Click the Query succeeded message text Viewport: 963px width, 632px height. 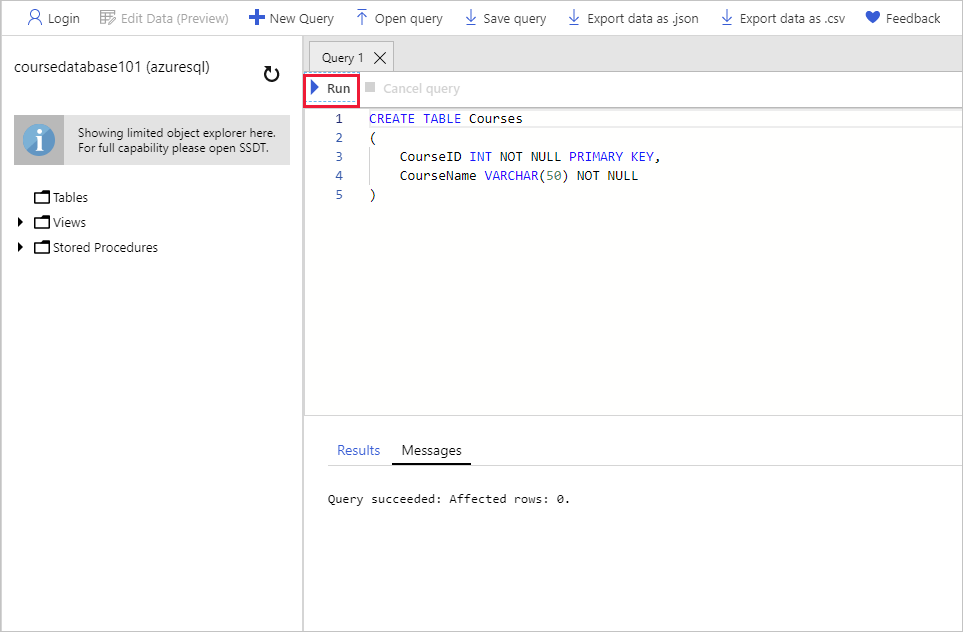(448, 499)
